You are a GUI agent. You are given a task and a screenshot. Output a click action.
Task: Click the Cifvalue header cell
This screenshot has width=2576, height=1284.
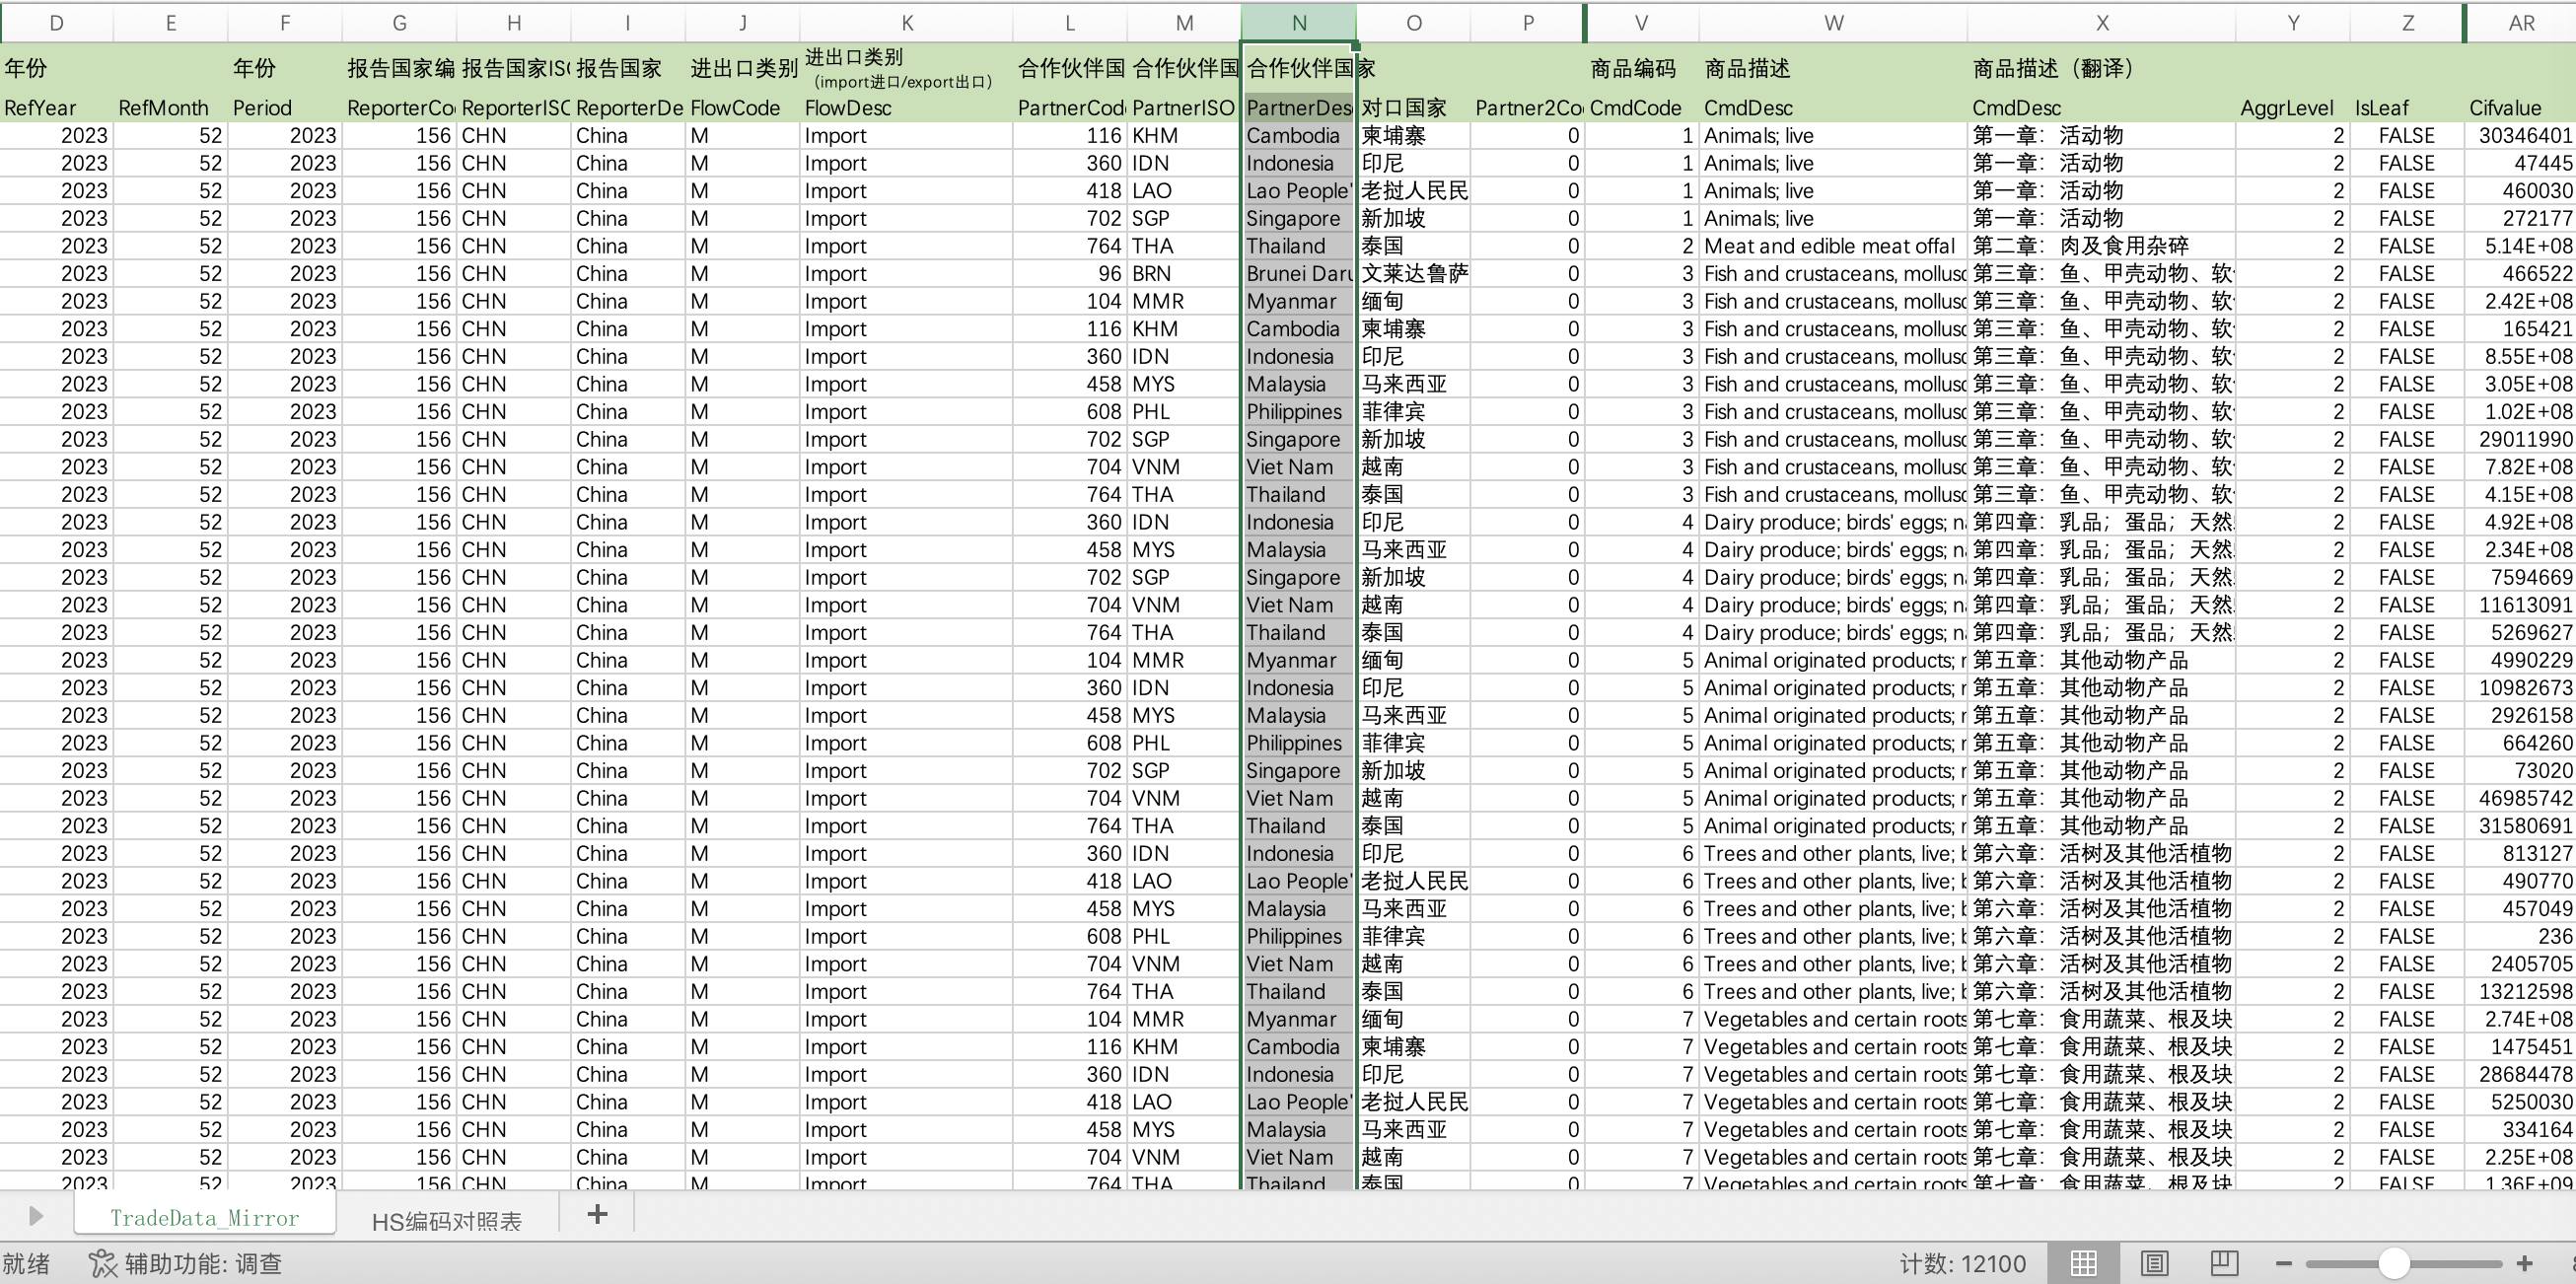pyautogui.click(x=2504, y=108)
